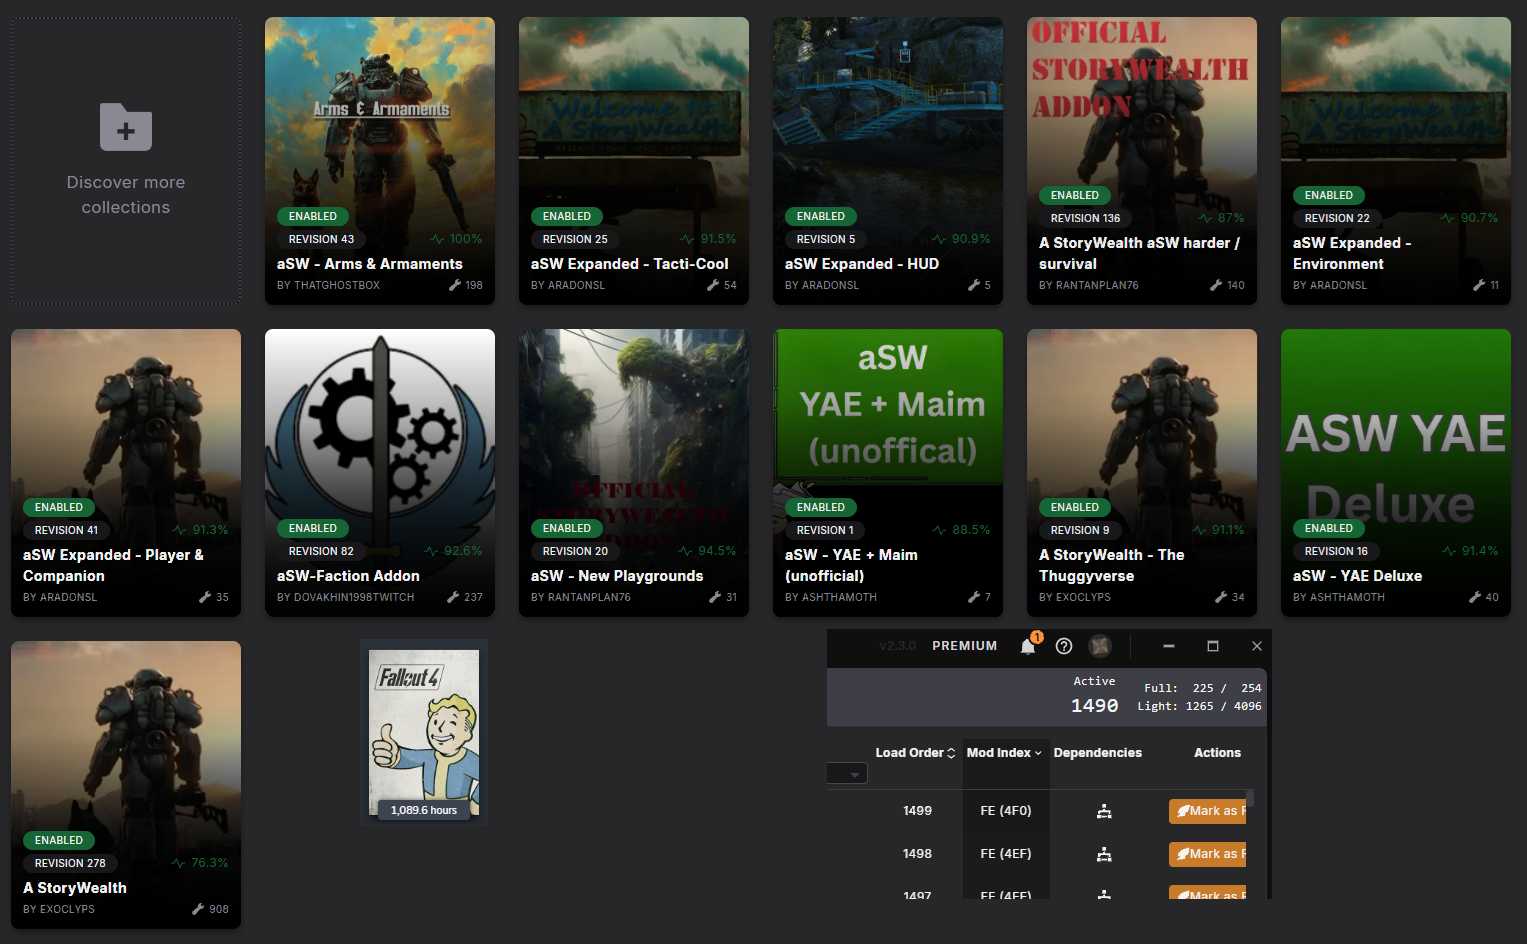View dependencies icon for load order 1499
Image resolution: width=1527 pixels, height=944 pixels.
click(1104, 811)
